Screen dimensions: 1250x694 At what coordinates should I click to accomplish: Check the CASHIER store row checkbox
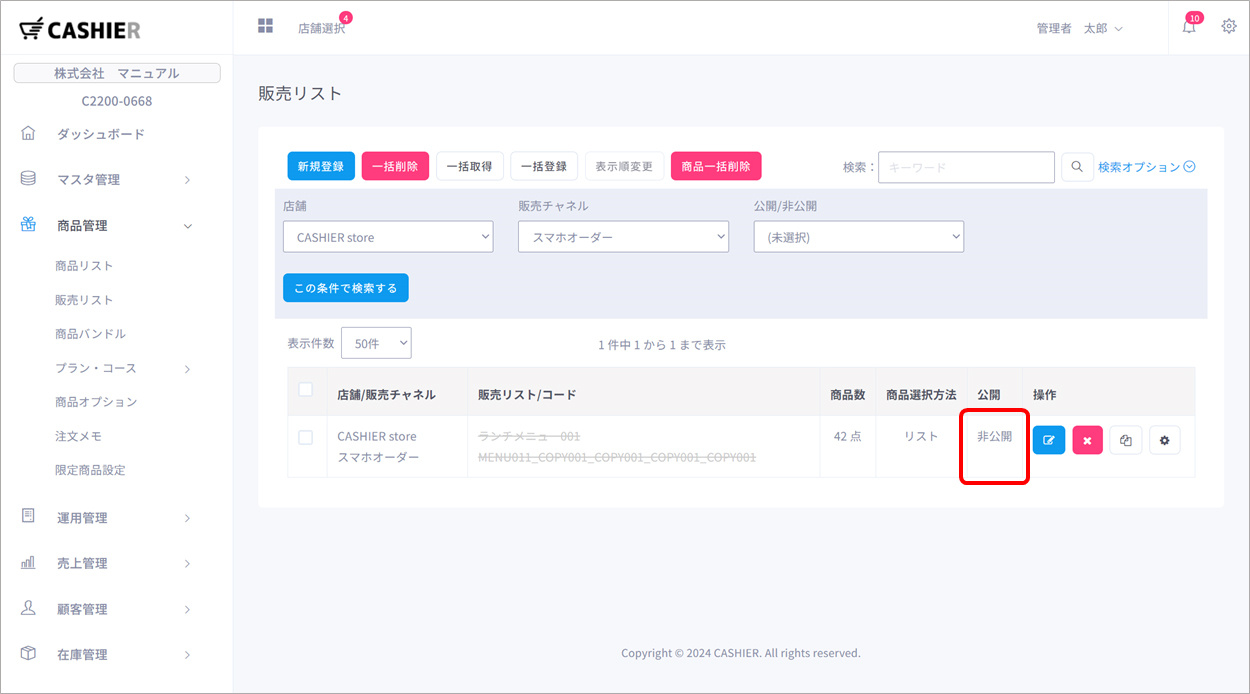(x=306, y=437)
